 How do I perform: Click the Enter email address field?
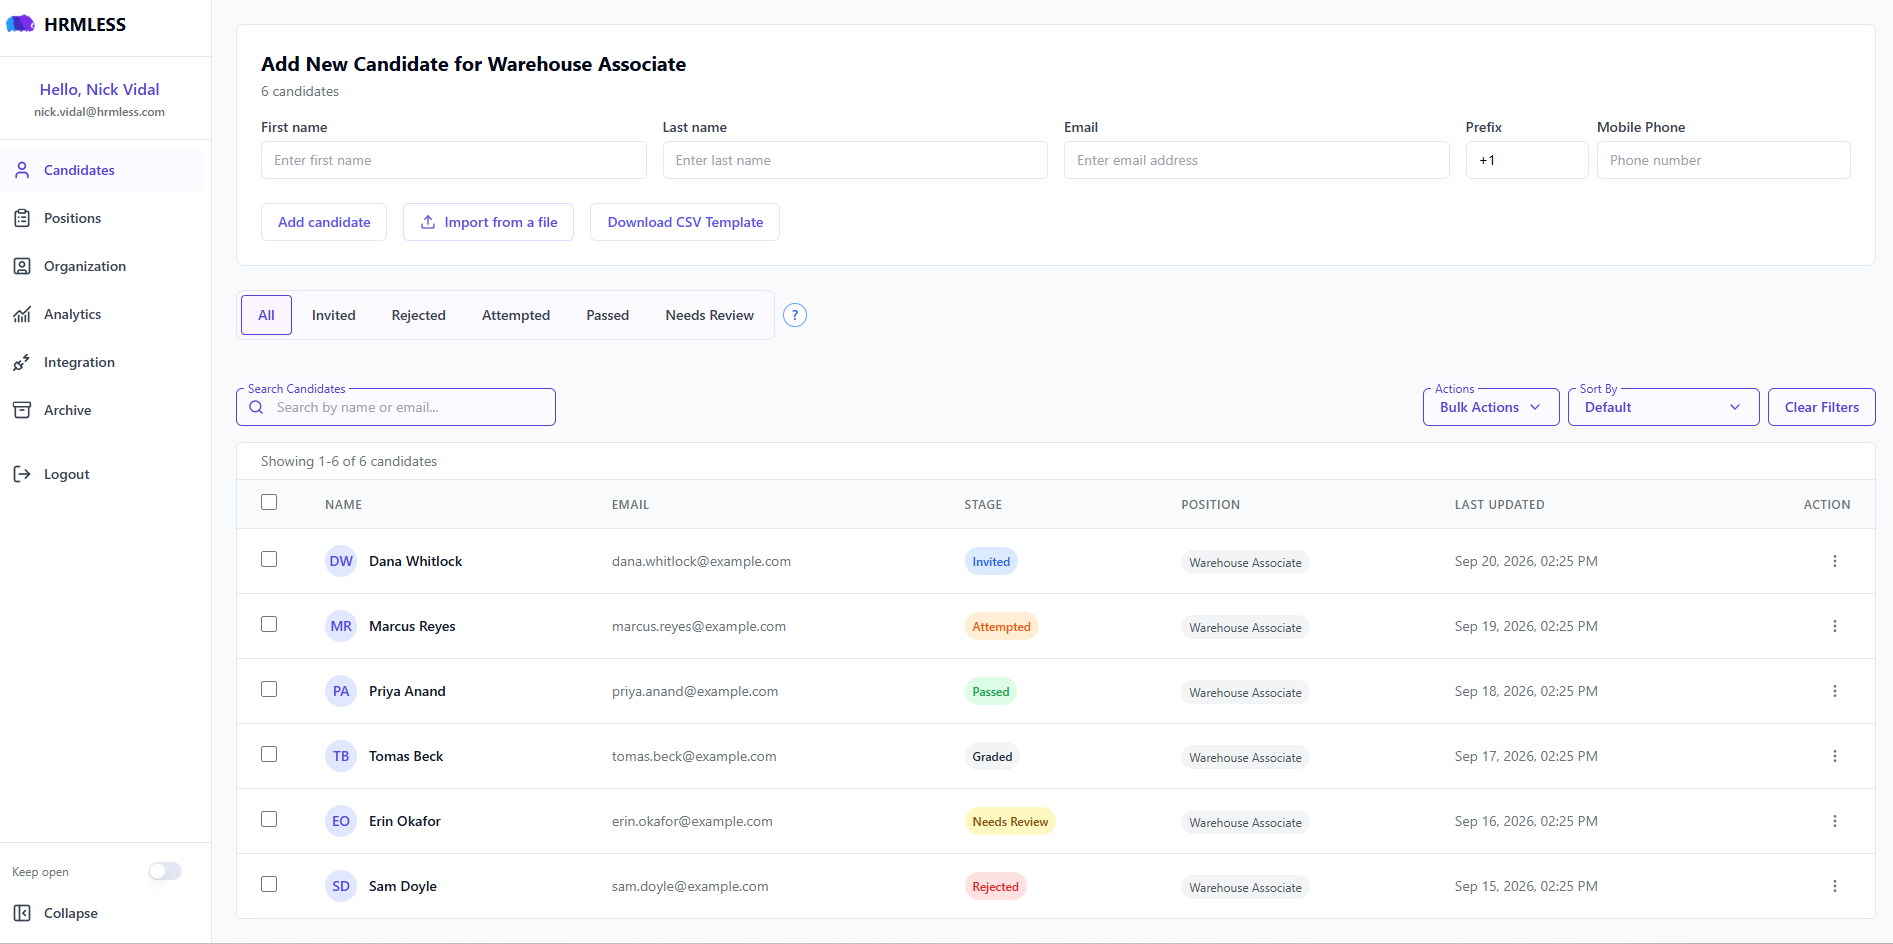pyautogui.click(x=1256, y=160)
